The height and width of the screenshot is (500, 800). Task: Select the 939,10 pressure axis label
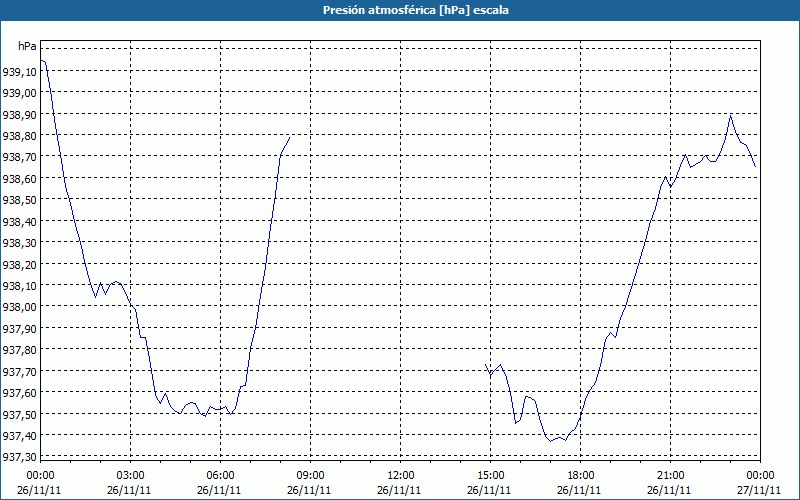19,72
